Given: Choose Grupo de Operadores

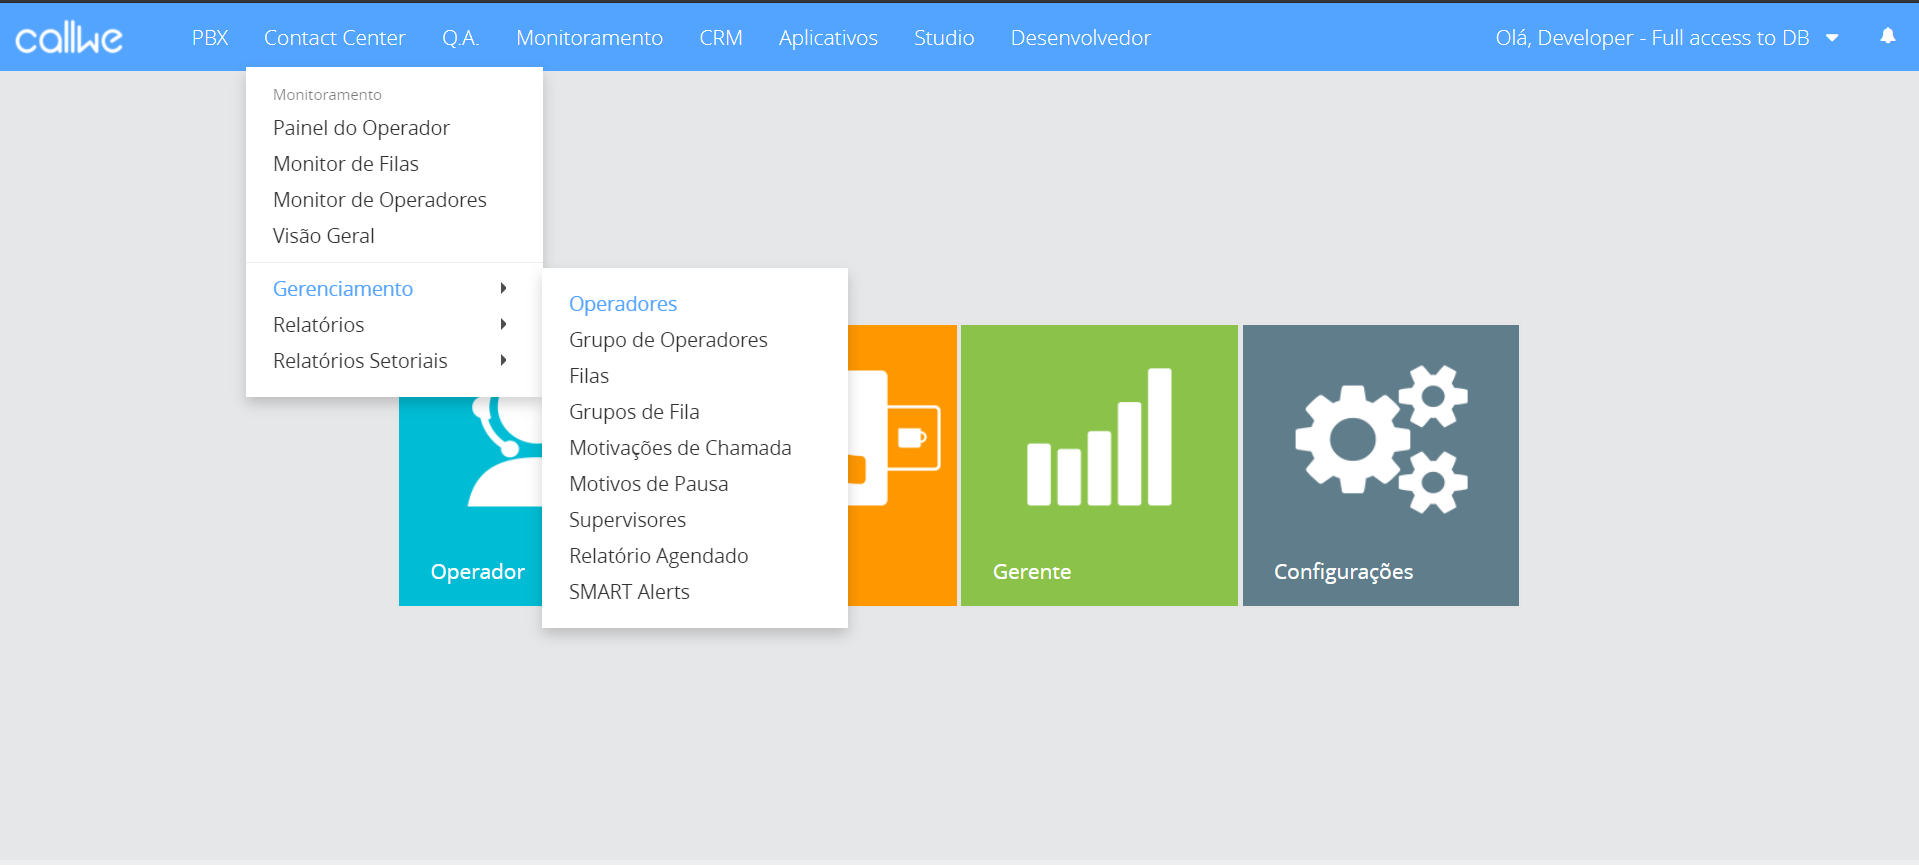Looking at the screenshot, I should tap(668, 340).
